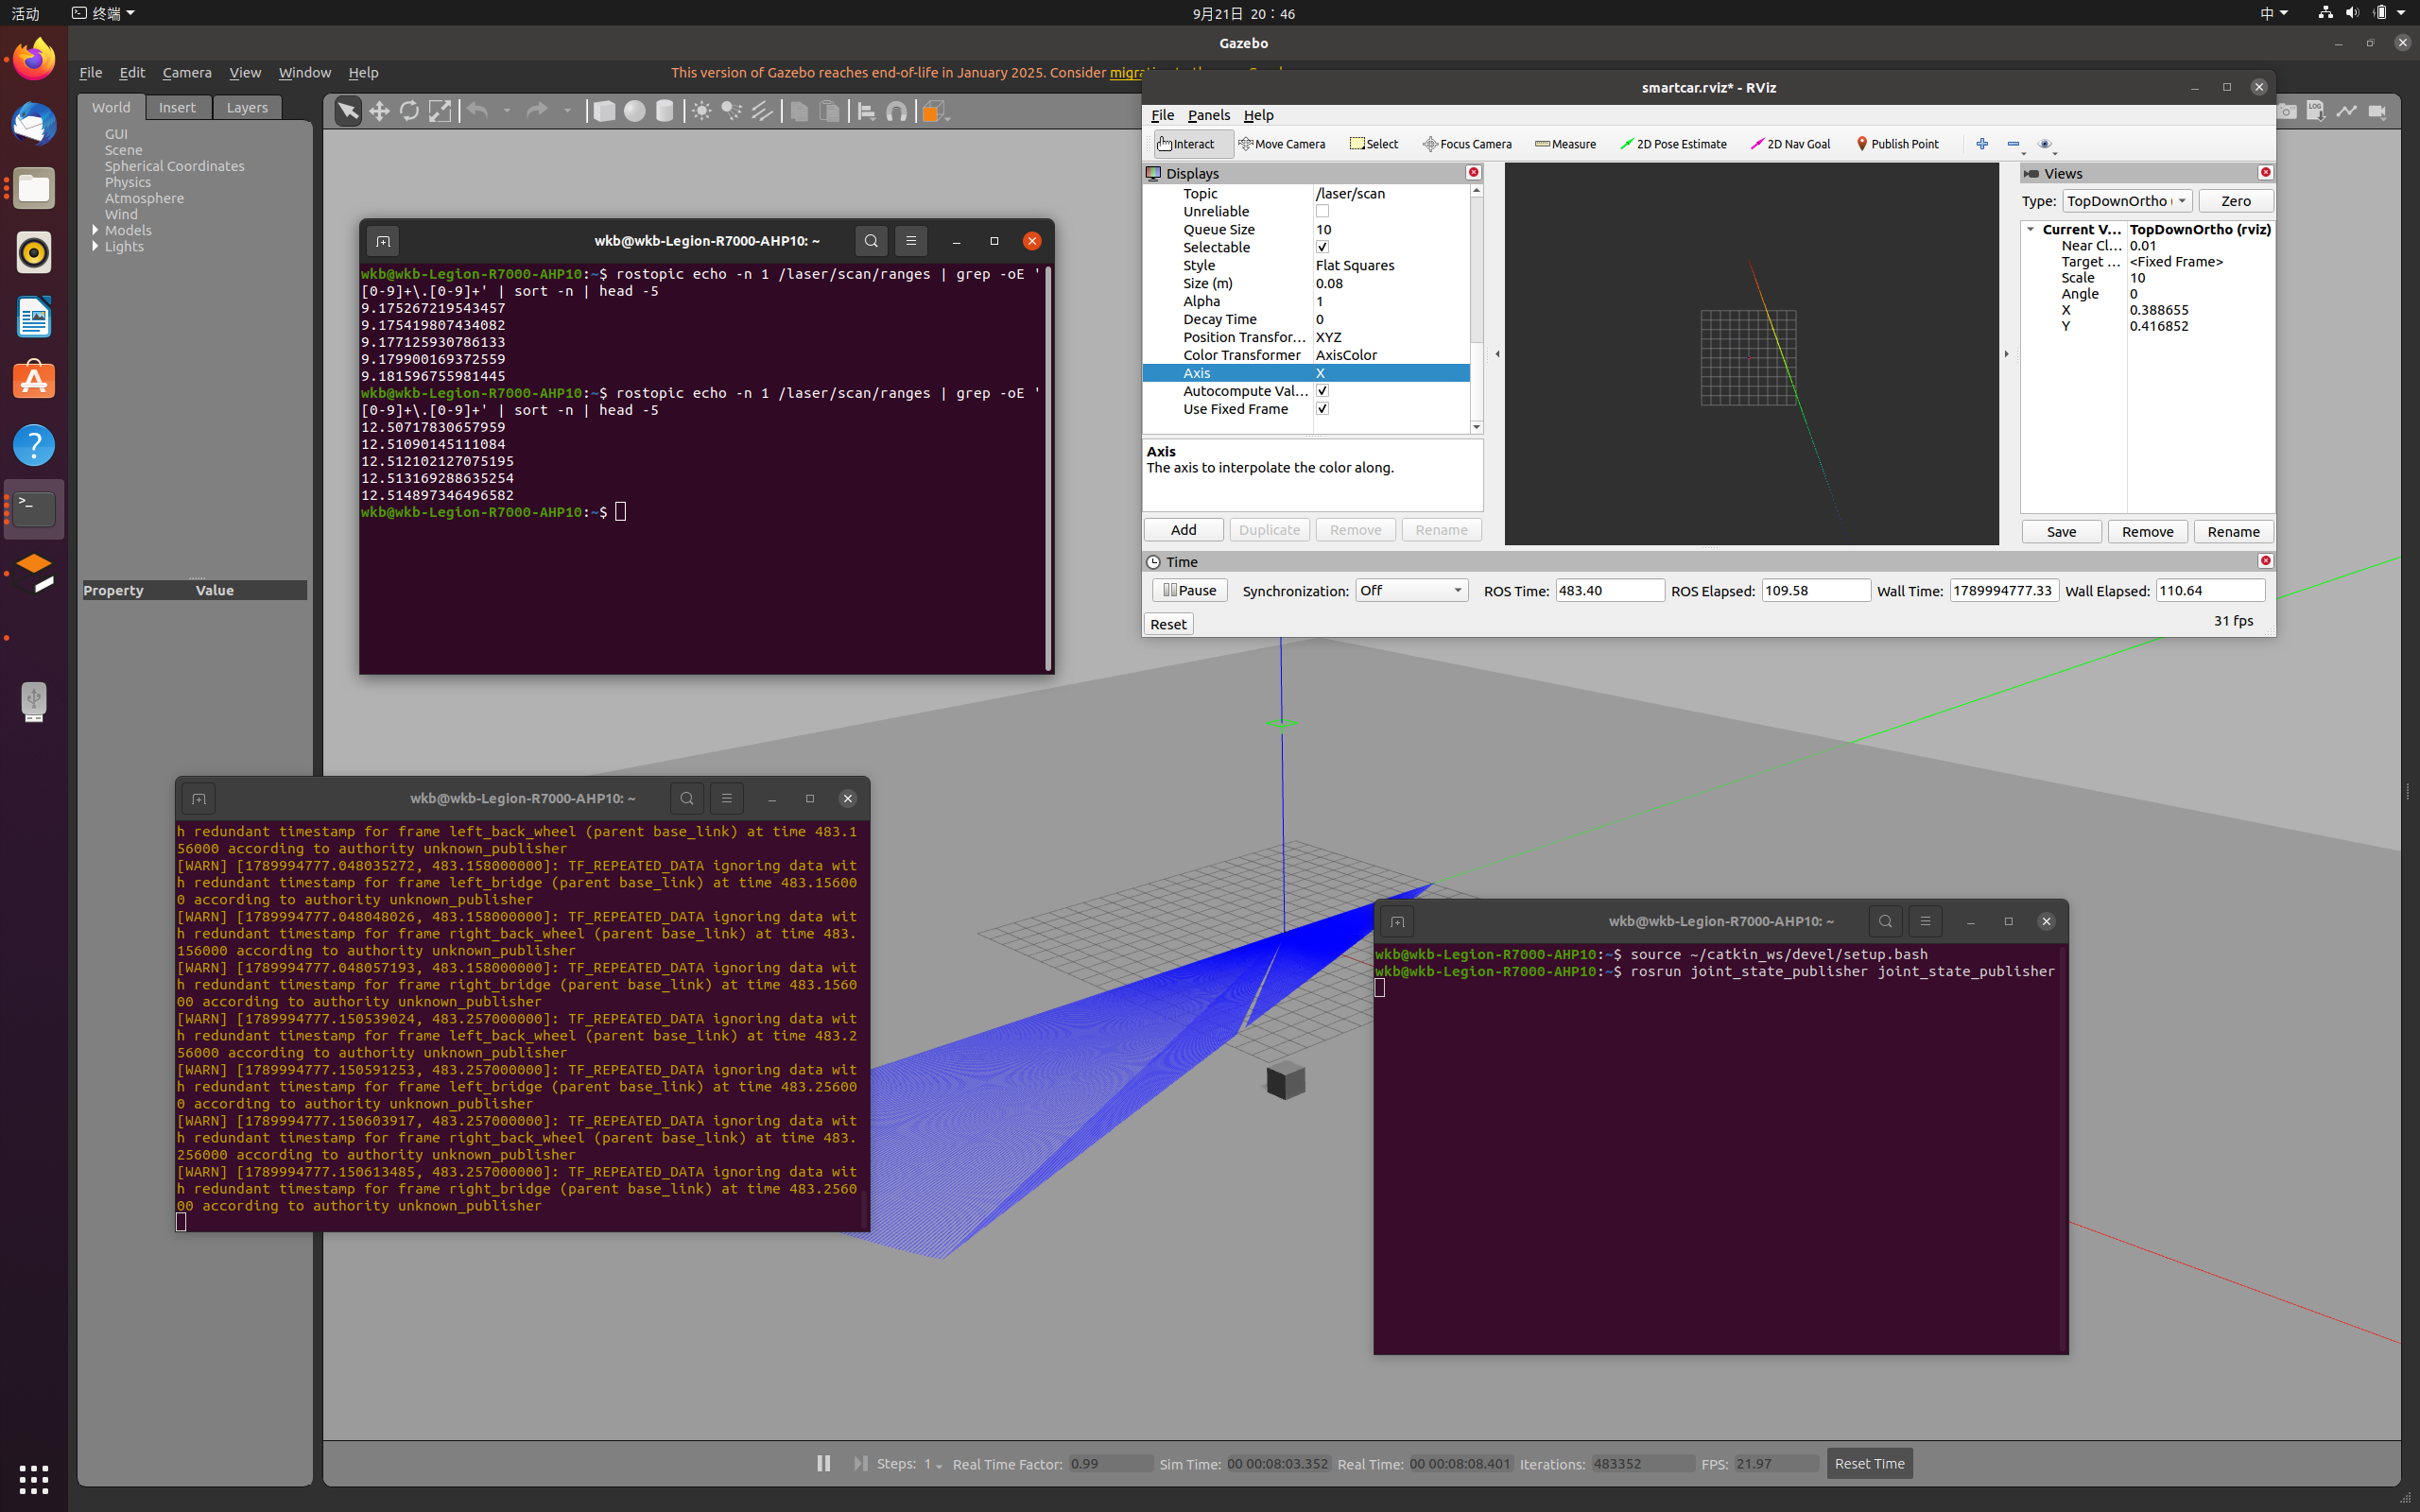
Task: Open Gazebo view angle orange cube tool
Action: 934,111
